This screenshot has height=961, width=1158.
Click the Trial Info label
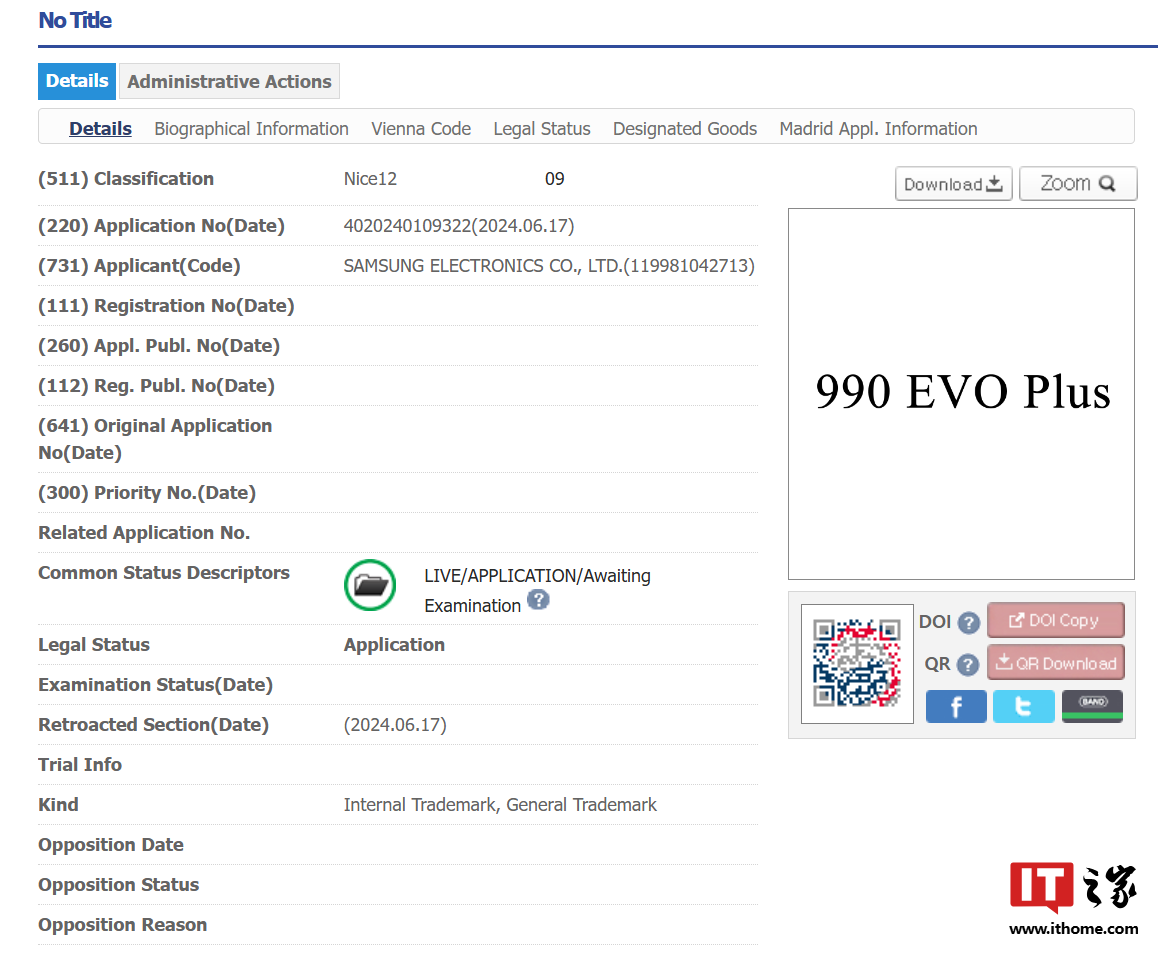tap(80, 765)
